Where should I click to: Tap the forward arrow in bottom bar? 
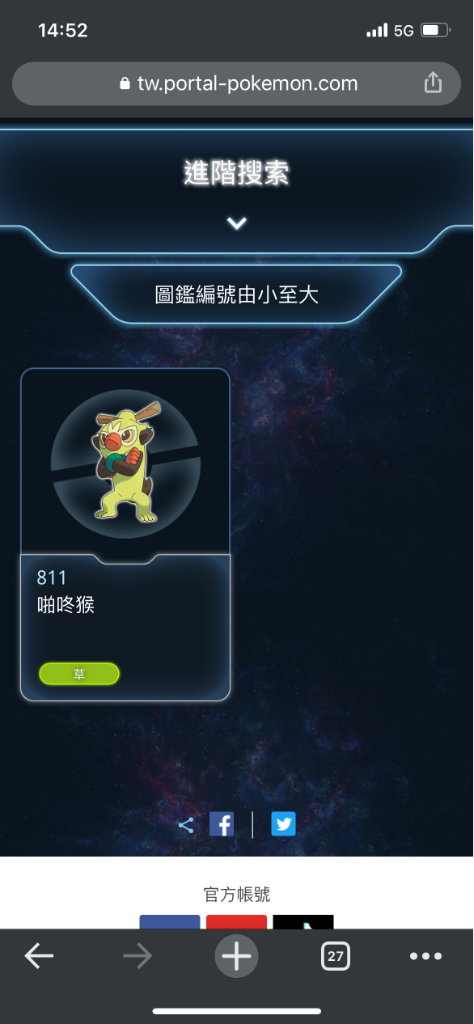137,956
